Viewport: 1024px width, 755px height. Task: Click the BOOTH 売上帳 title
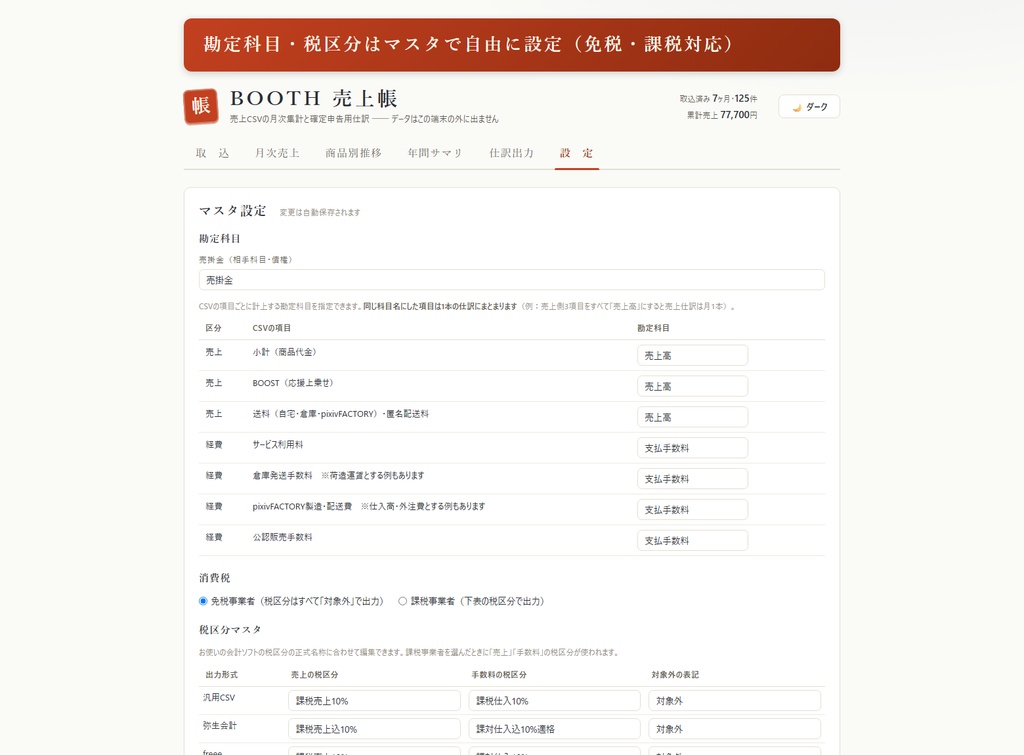pos(313,99)
